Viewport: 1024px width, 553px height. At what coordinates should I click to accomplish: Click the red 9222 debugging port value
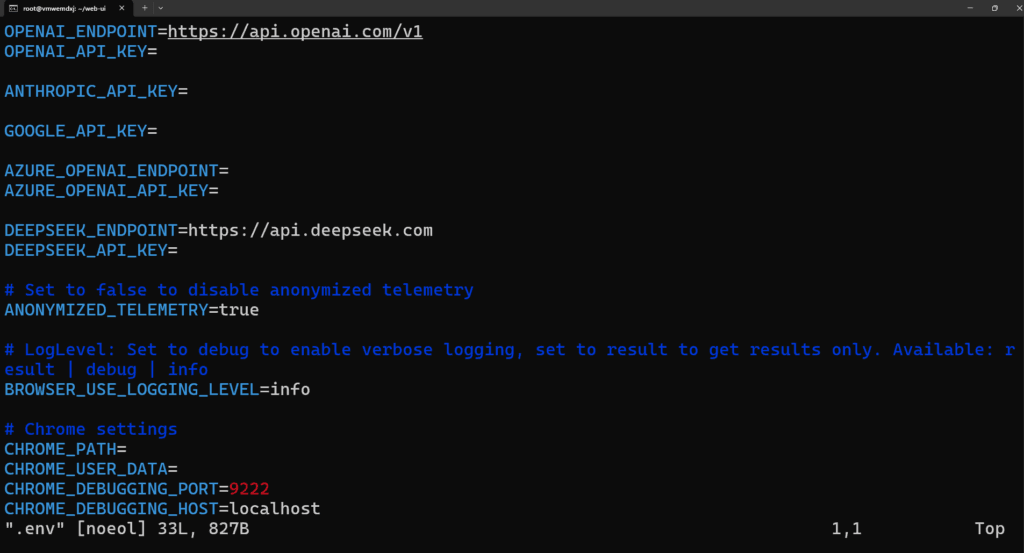pos(249,489)
